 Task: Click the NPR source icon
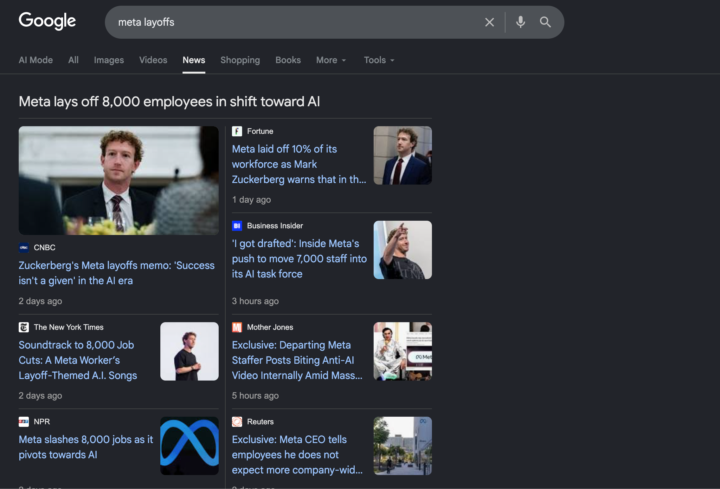[23, 422]
